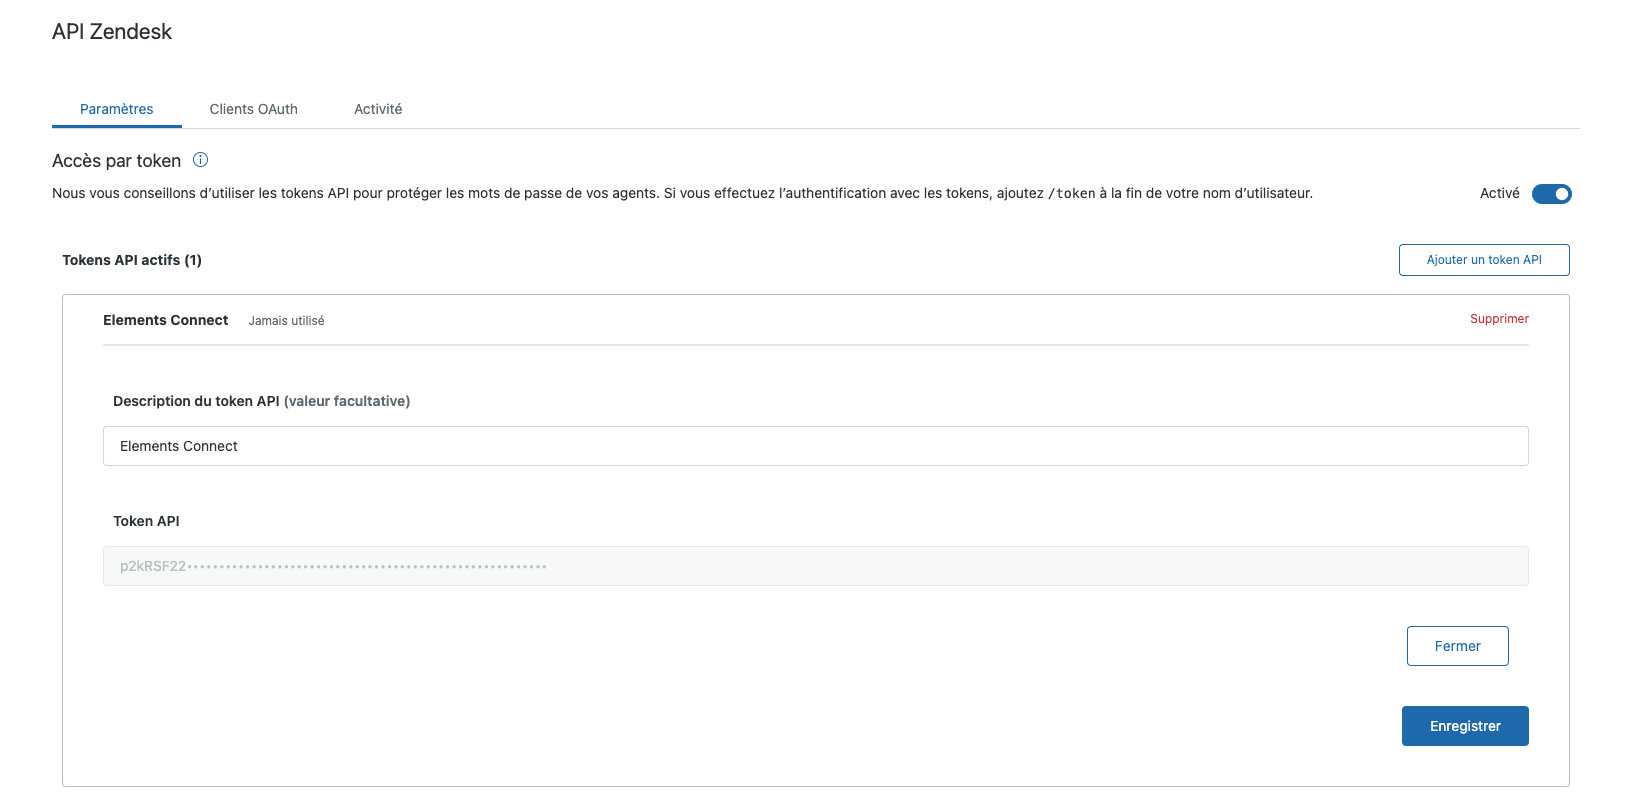Click the API Zendesk page title
The height and width of the screenshot is (811, 1630).
(112, 32)
